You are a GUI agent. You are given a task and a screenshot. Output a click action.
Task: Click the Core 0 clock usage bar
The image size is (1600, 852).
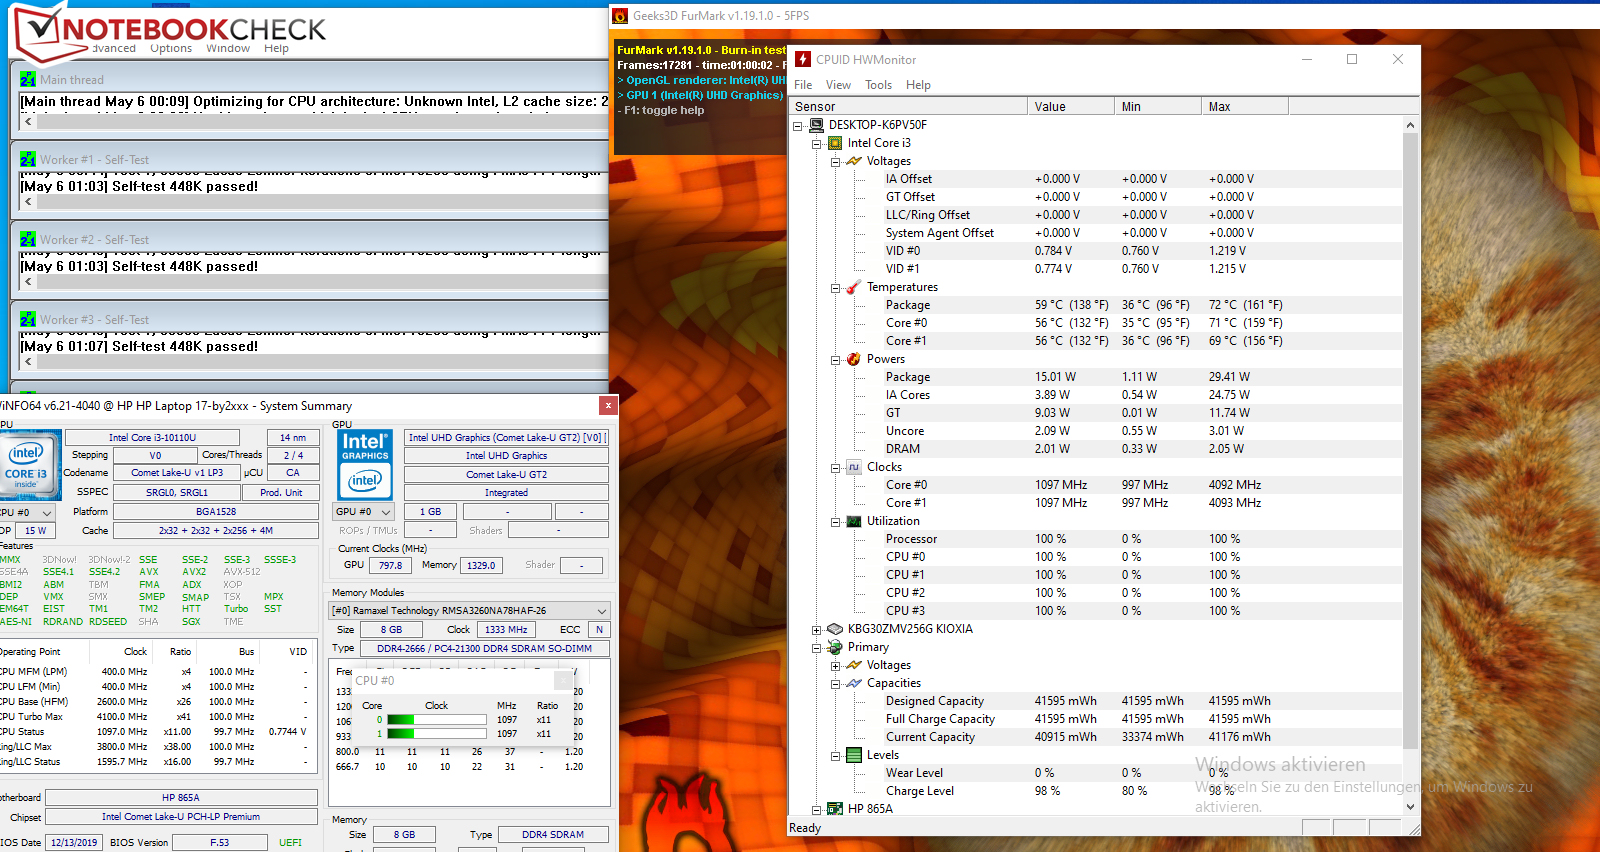(436, 720)
